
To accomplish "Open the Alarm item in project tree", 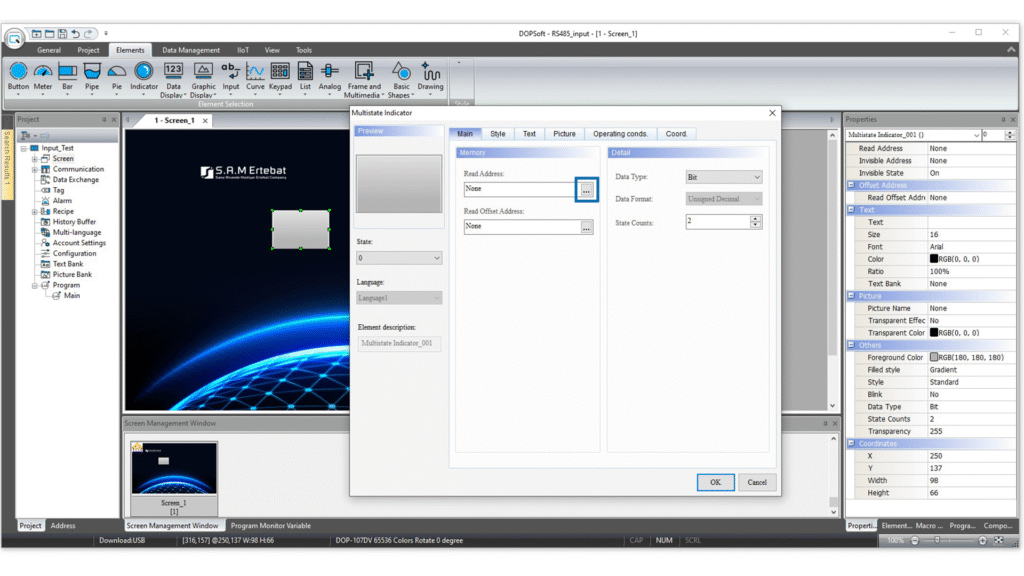I will 62,201.
